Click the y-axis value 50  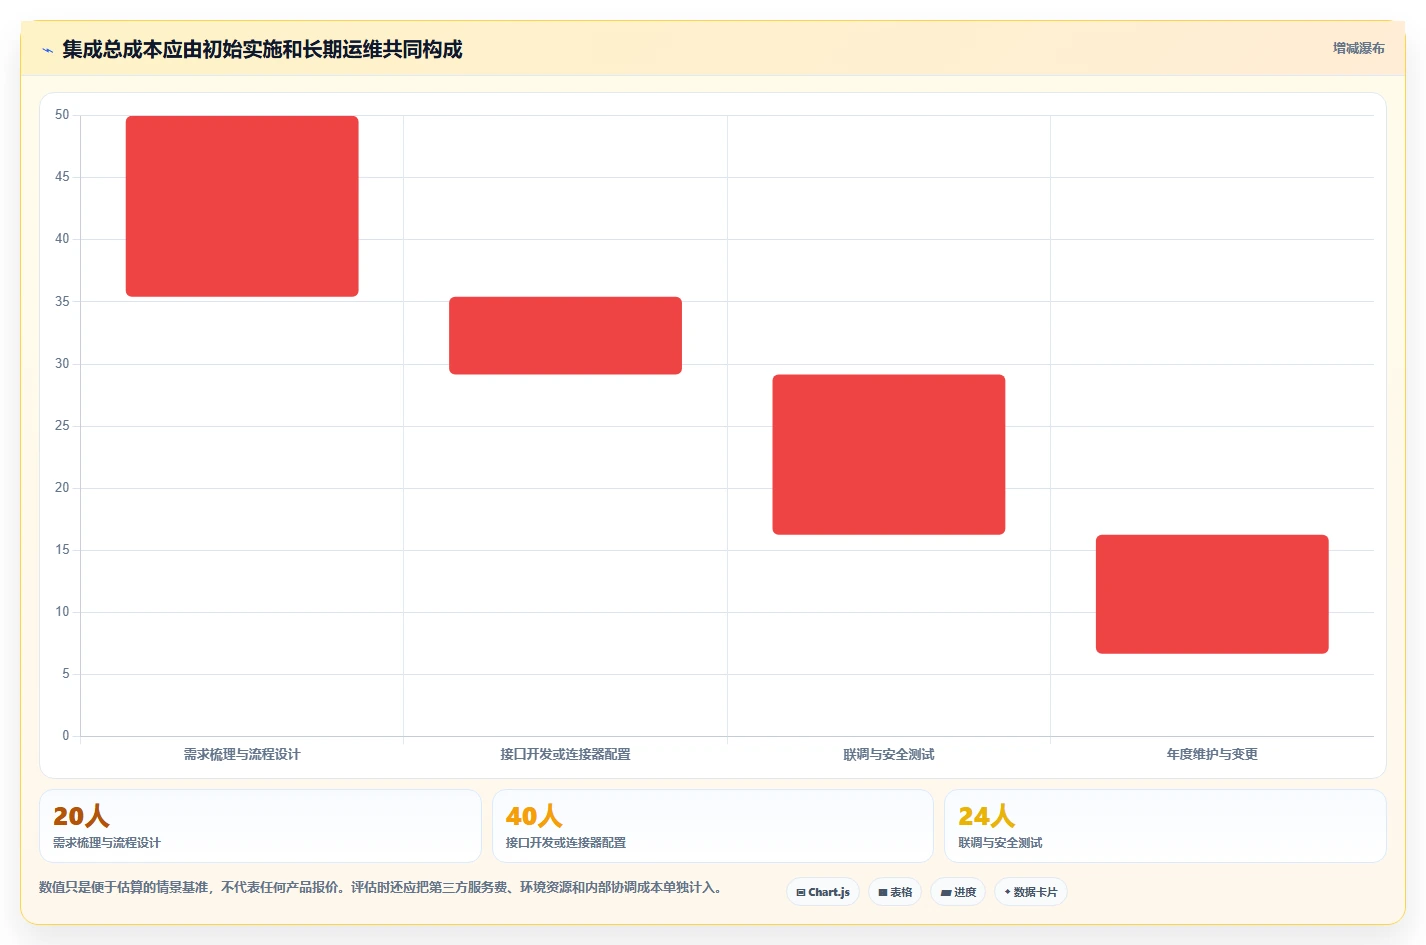click(62, 115)
